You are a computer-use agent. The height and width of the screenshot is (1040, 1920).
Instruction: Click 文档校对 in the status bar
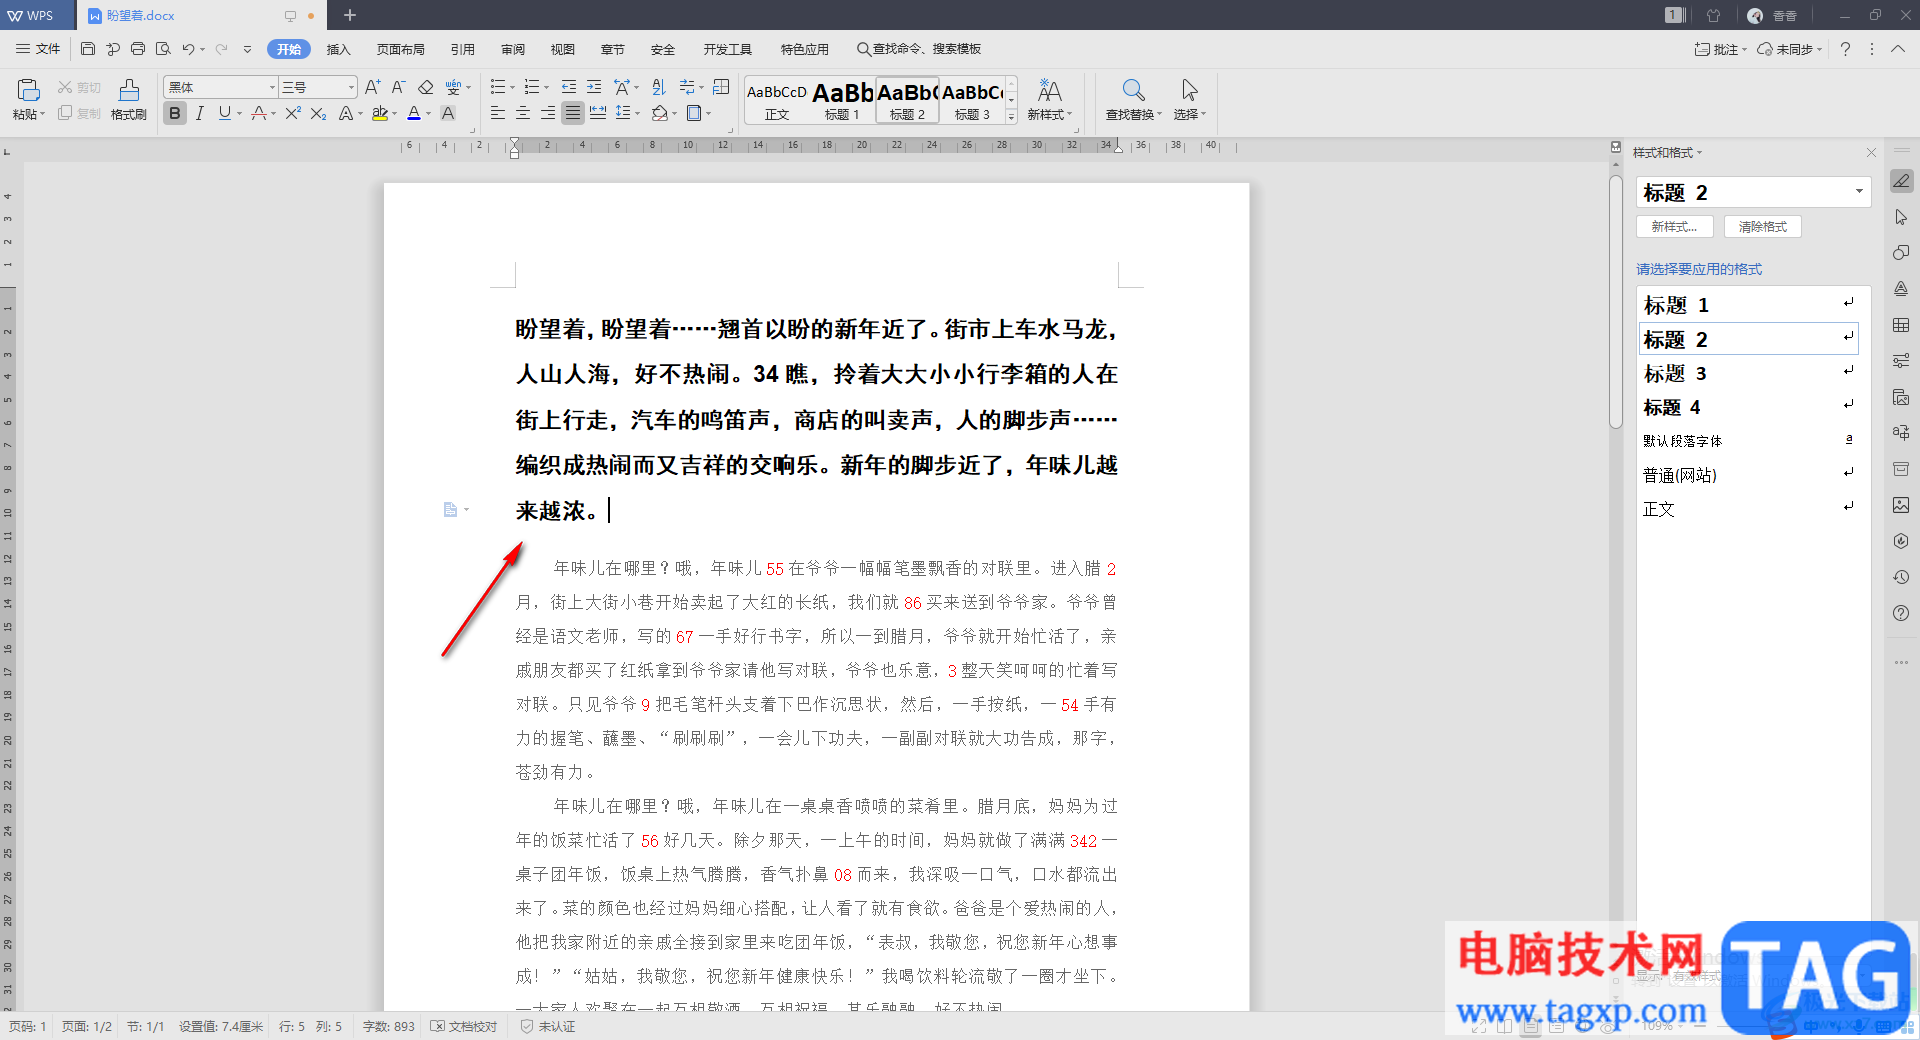464,1026
